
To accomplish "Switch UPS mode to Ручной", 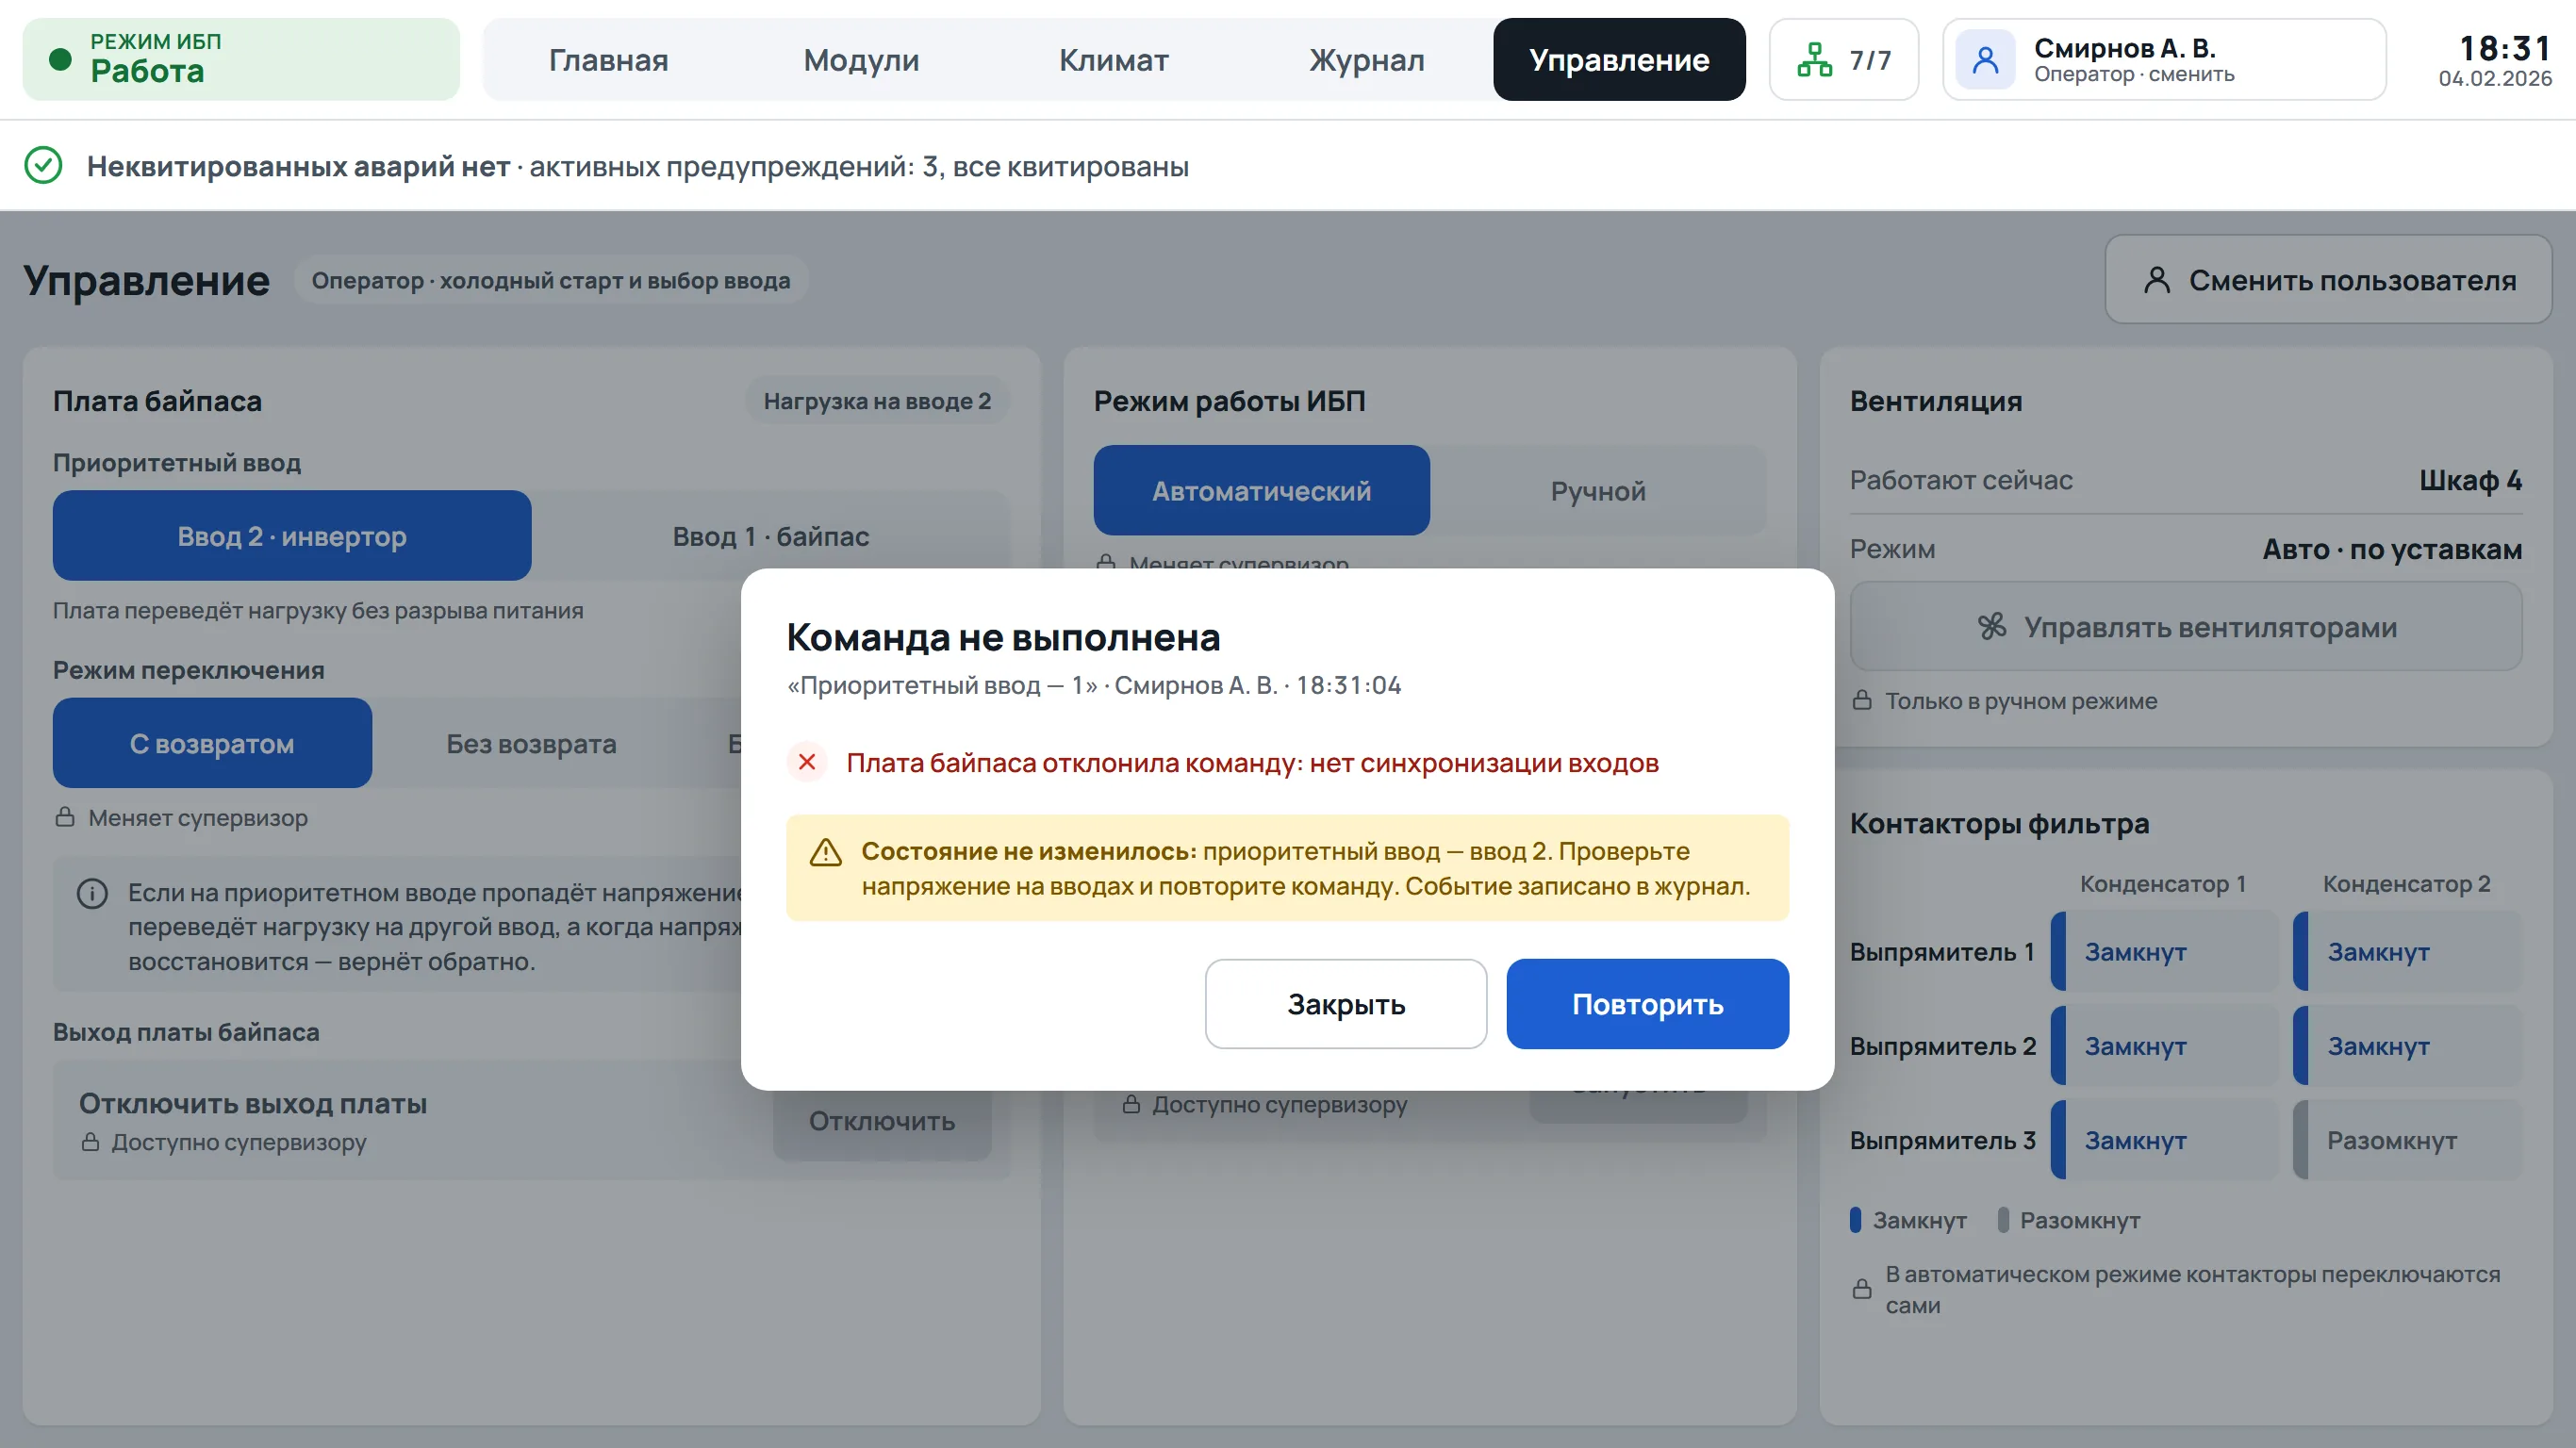I will click(x=1598, y=491).
